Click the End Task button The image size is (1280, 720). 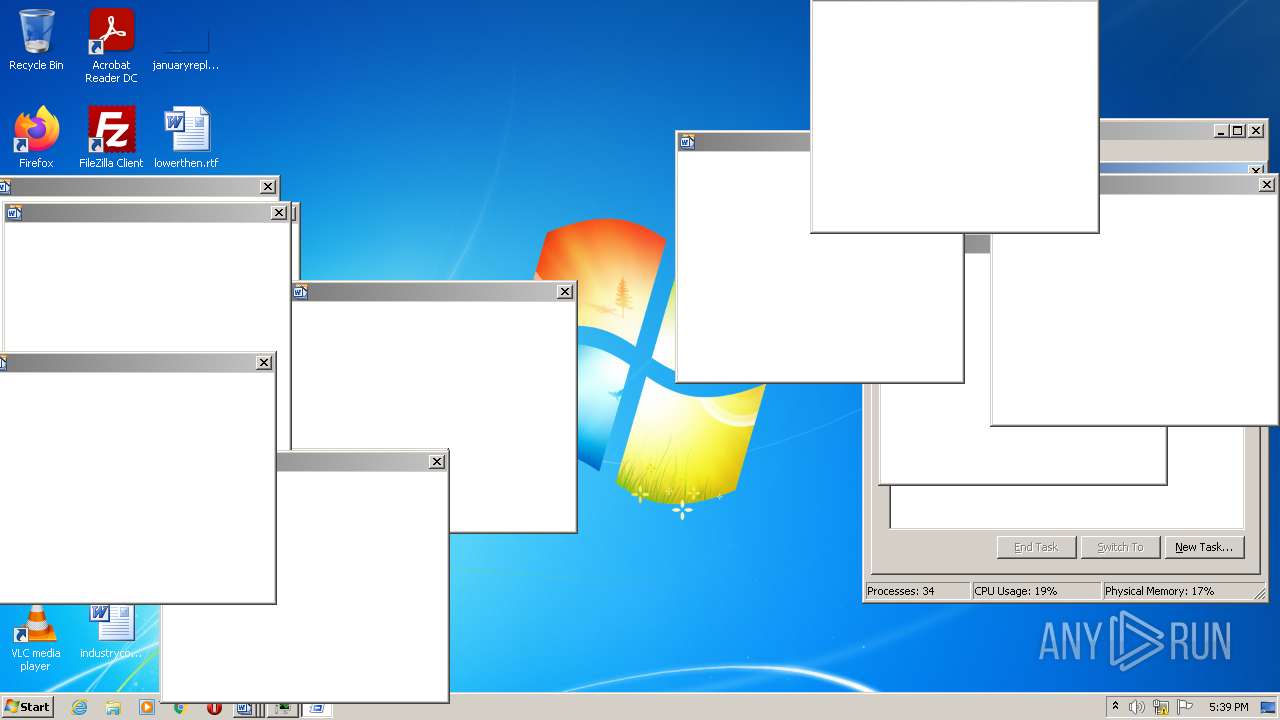click(x=1036, y=547)
